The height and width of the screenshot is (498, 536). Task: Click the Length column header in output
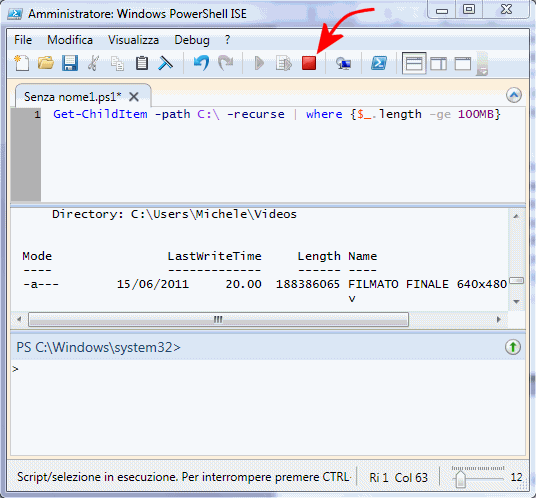(319, 256)
